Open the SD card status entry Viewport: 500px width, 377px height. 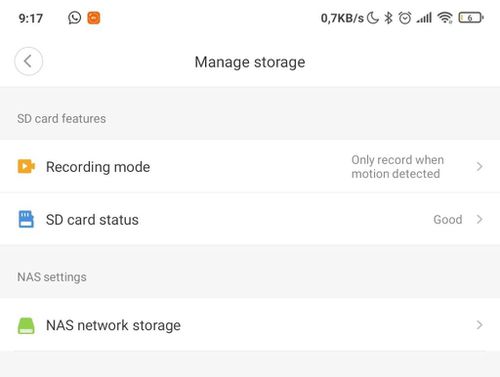pos(250,219)
